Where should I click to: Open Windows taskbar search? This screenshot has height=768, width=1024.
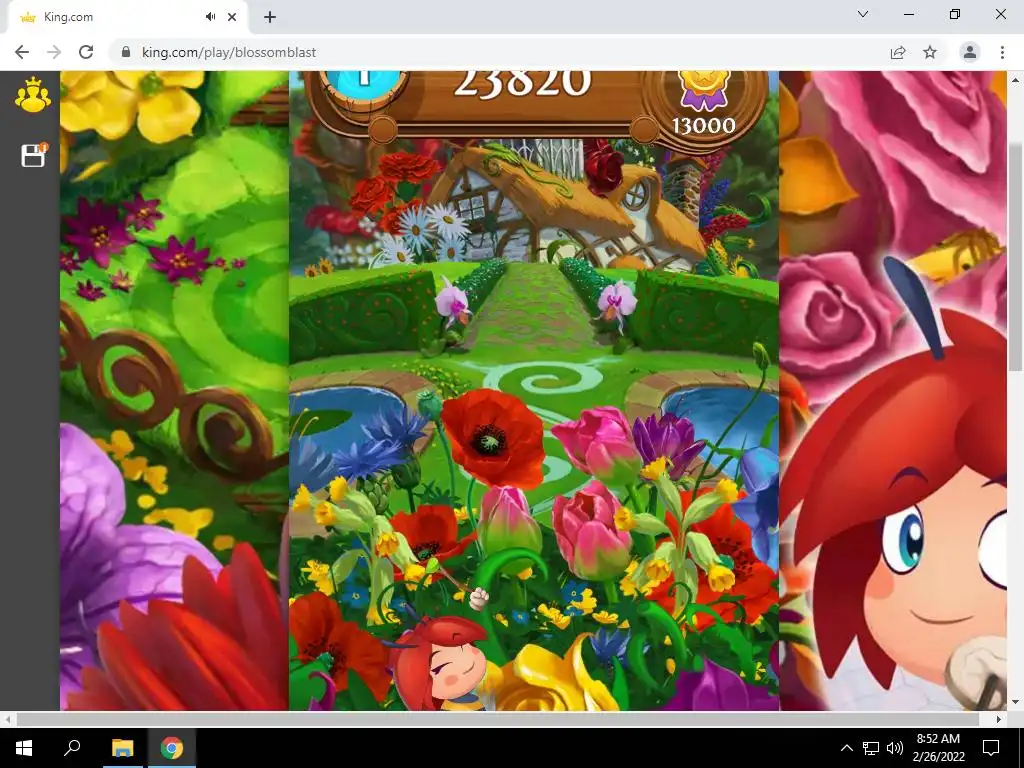(x=72, y=748)
